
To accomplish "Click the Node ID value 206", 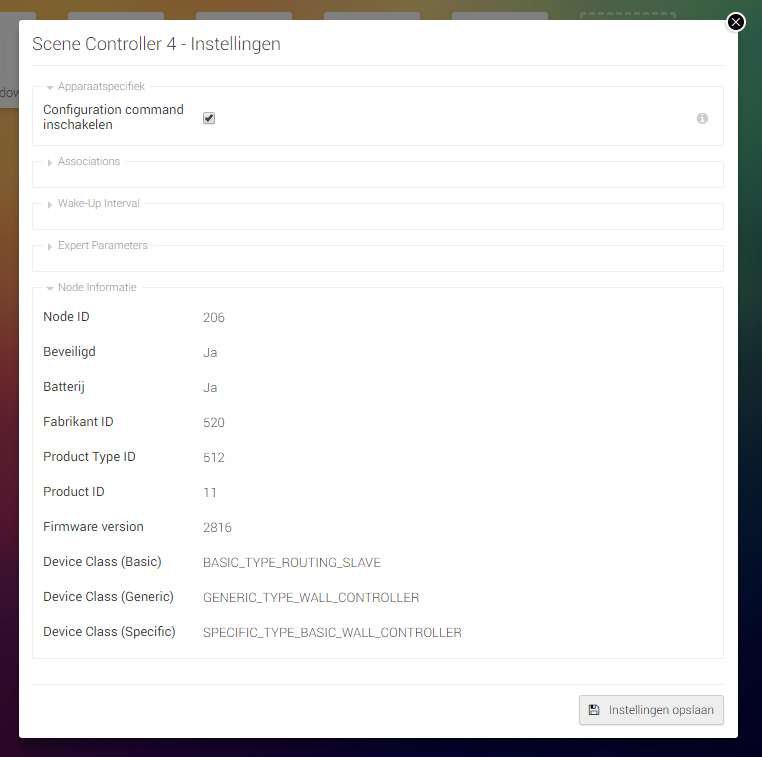I will pyautogui.click(x=214, y=317).
